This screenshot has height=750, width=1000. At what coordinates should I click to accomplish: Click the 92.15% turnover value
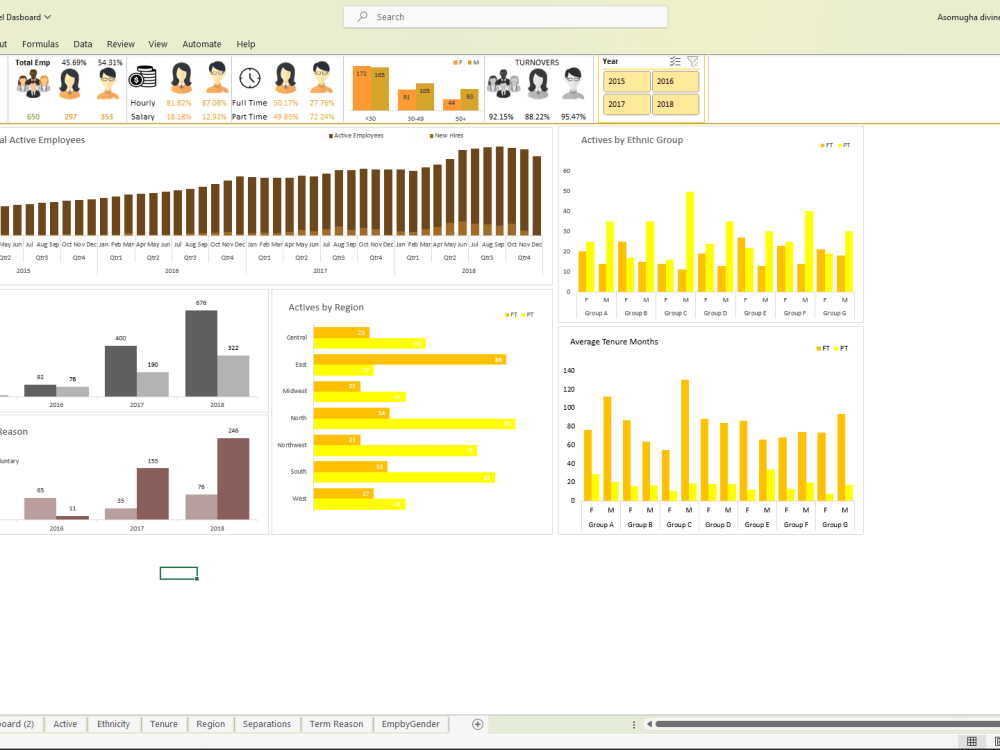(501, 117)
